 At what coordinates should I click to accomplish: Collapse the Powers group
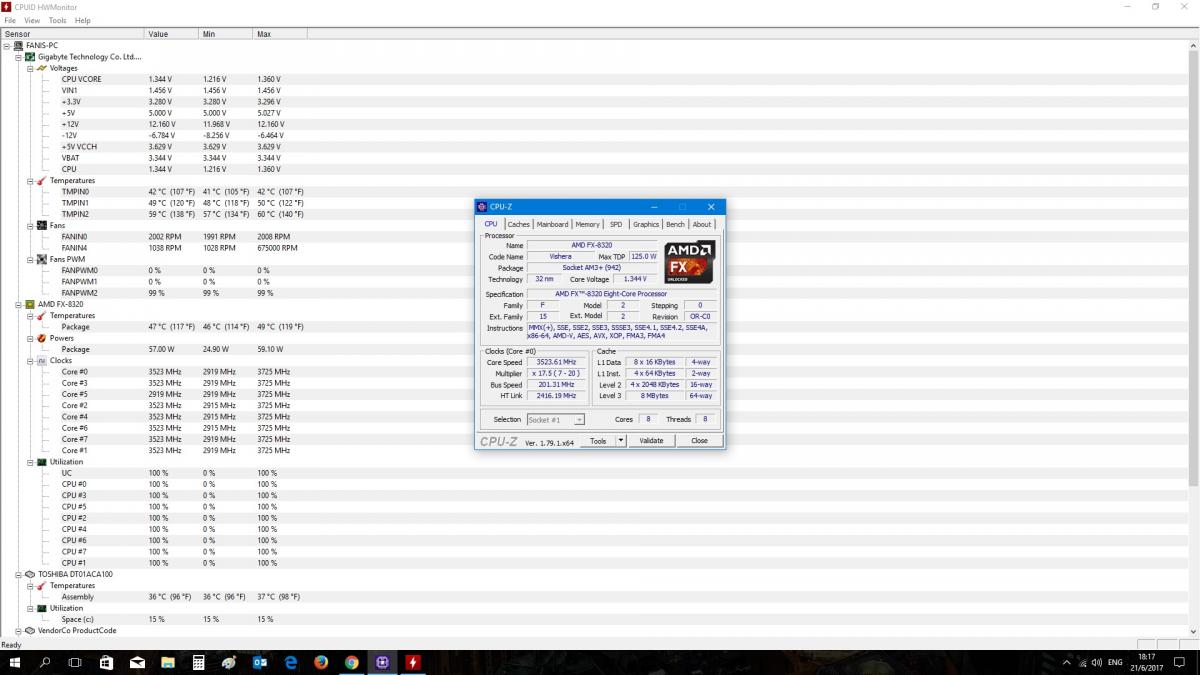point(30,338)
